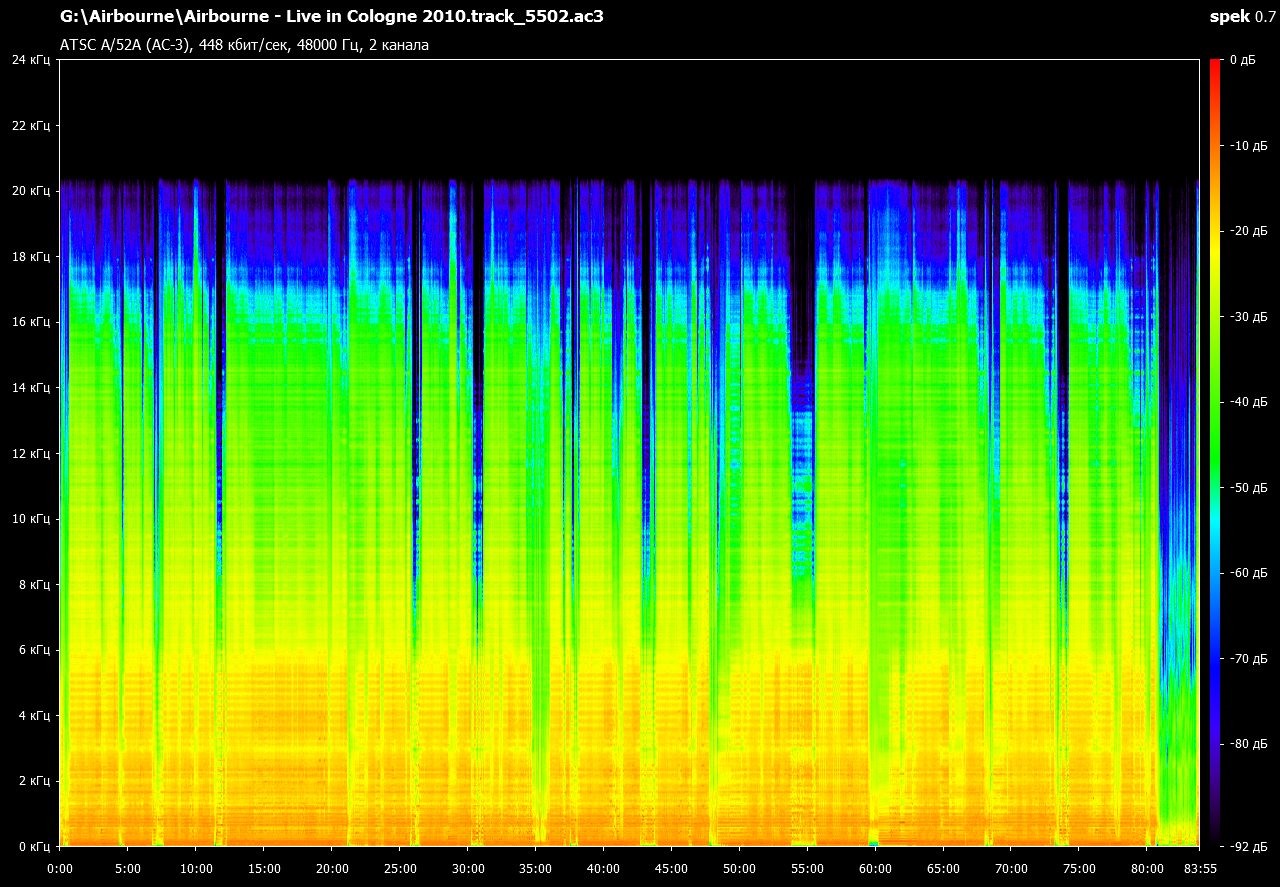Click the 0 дБ level label

(1242, 60)
